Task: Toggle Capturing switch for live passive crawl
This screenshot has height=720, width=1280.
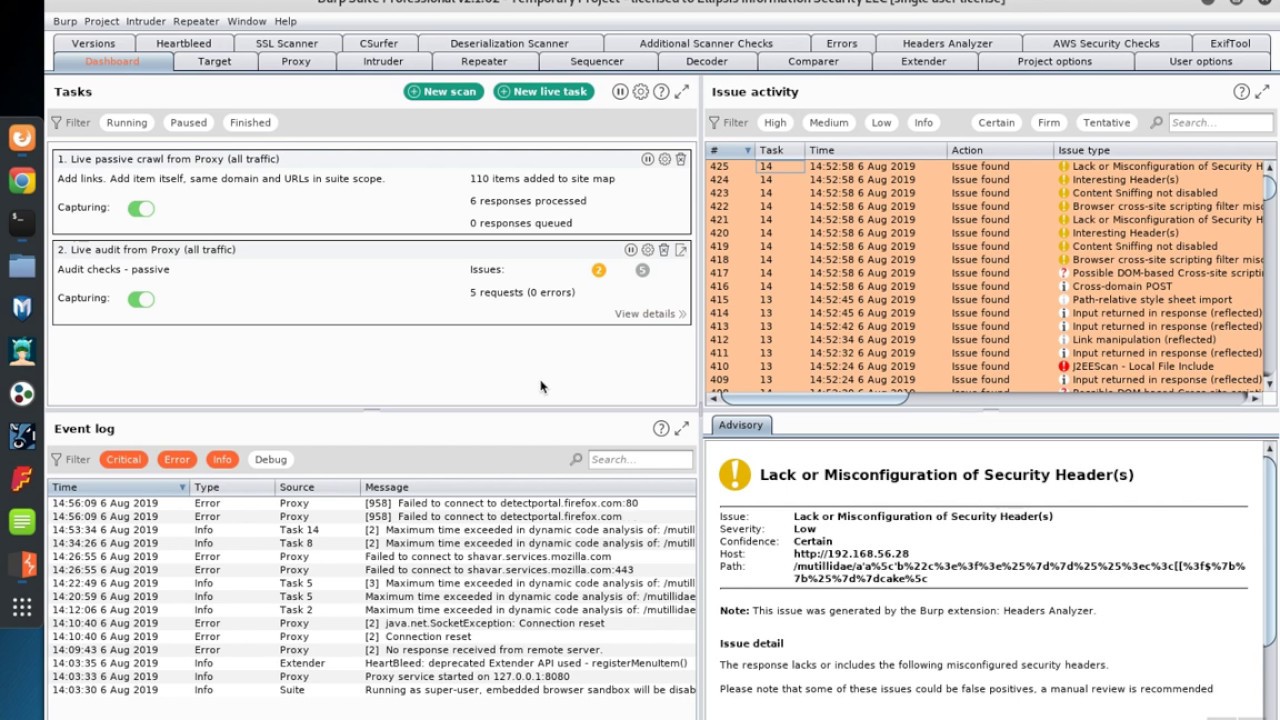Action: coord(141,208)
